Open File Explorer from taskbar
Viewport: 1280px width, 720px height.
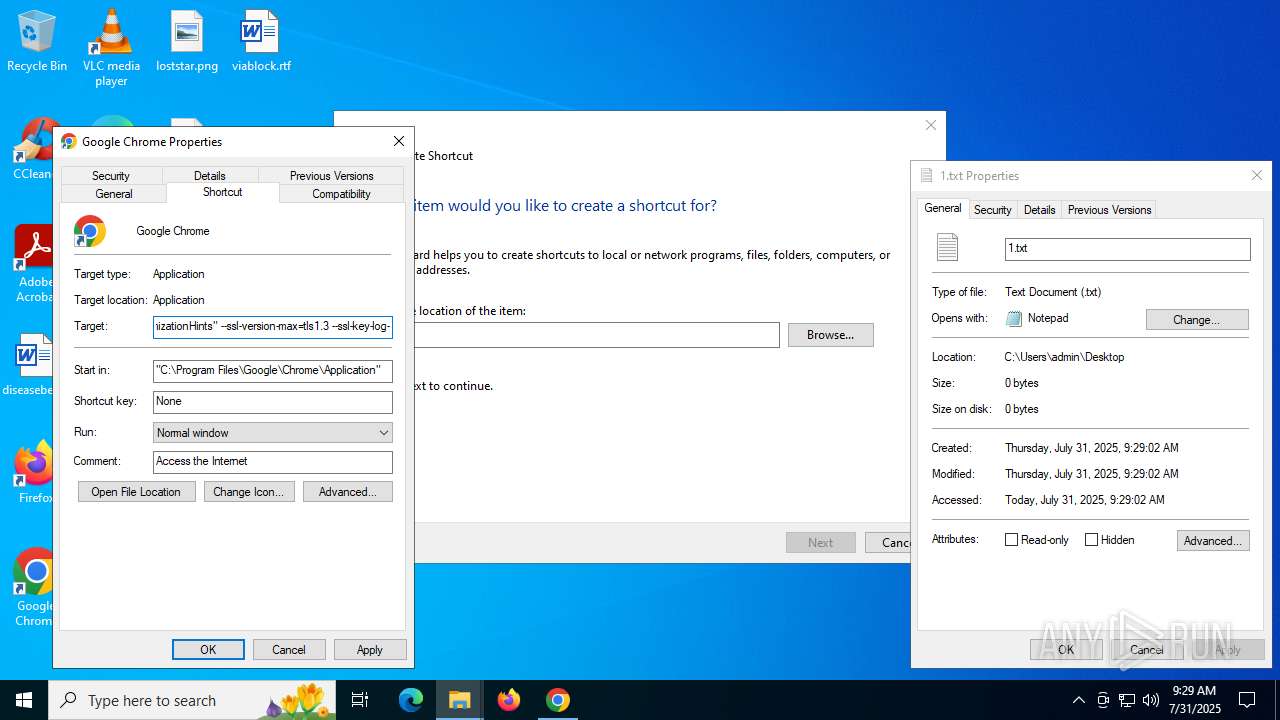pos(460,700)
